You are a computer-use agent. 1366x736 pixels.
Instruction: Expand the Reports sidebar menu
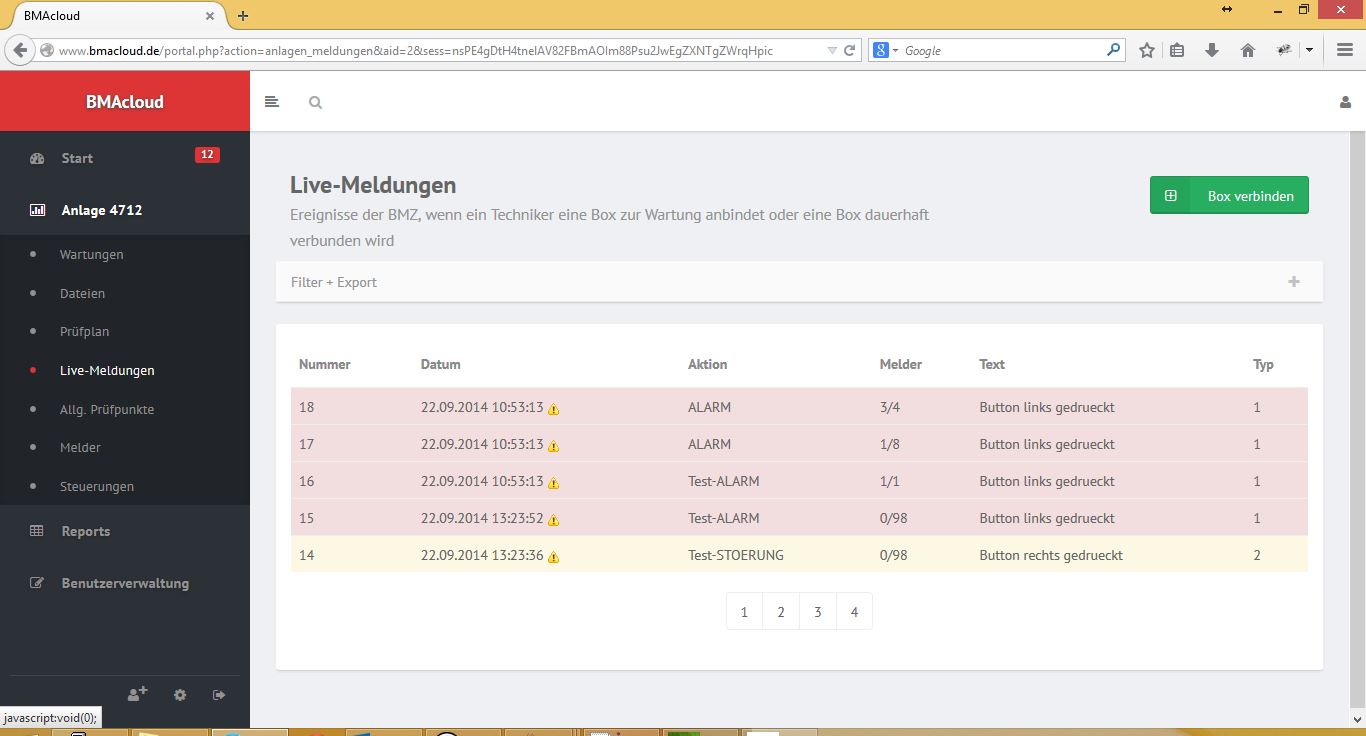pos(85,531)
